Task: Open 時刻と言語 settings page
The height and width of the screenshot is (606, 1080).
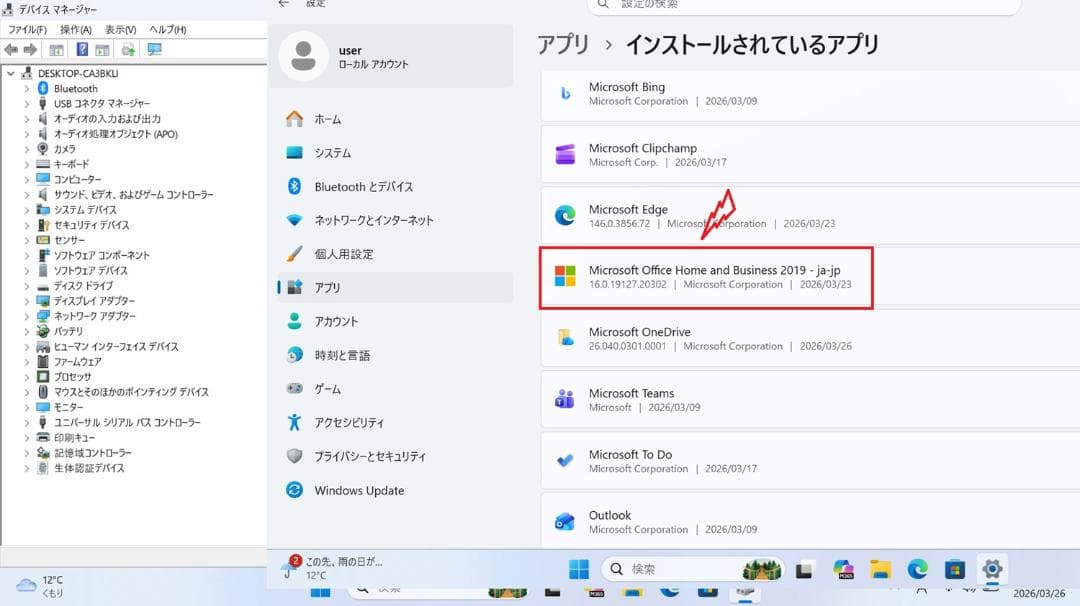Action: [395, 355]
